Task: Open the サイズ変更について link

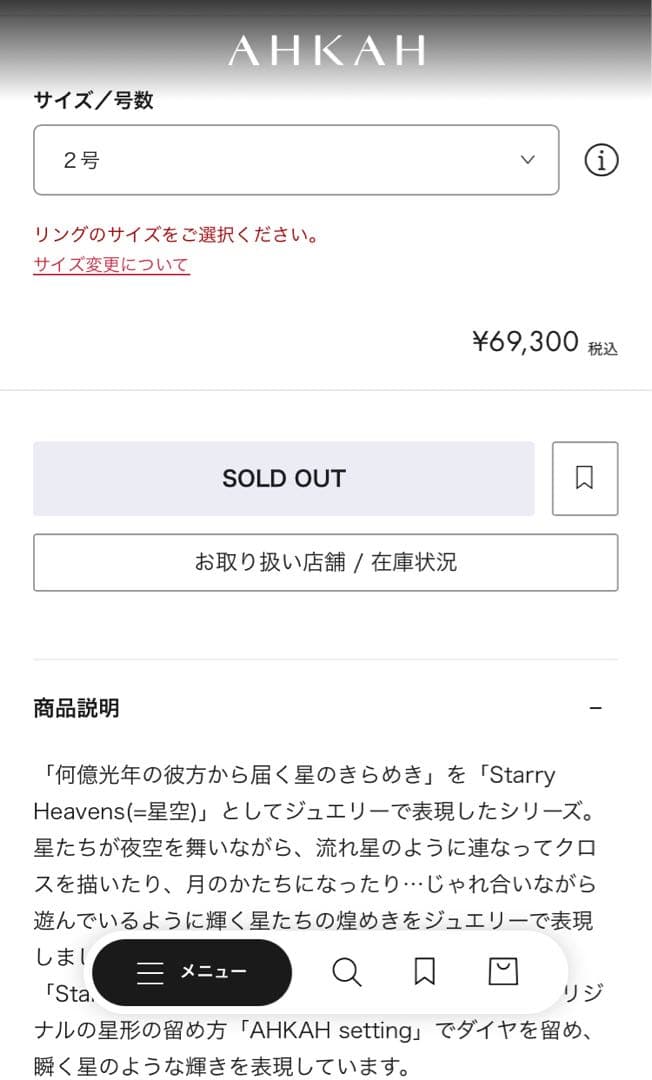Action: 110,265
